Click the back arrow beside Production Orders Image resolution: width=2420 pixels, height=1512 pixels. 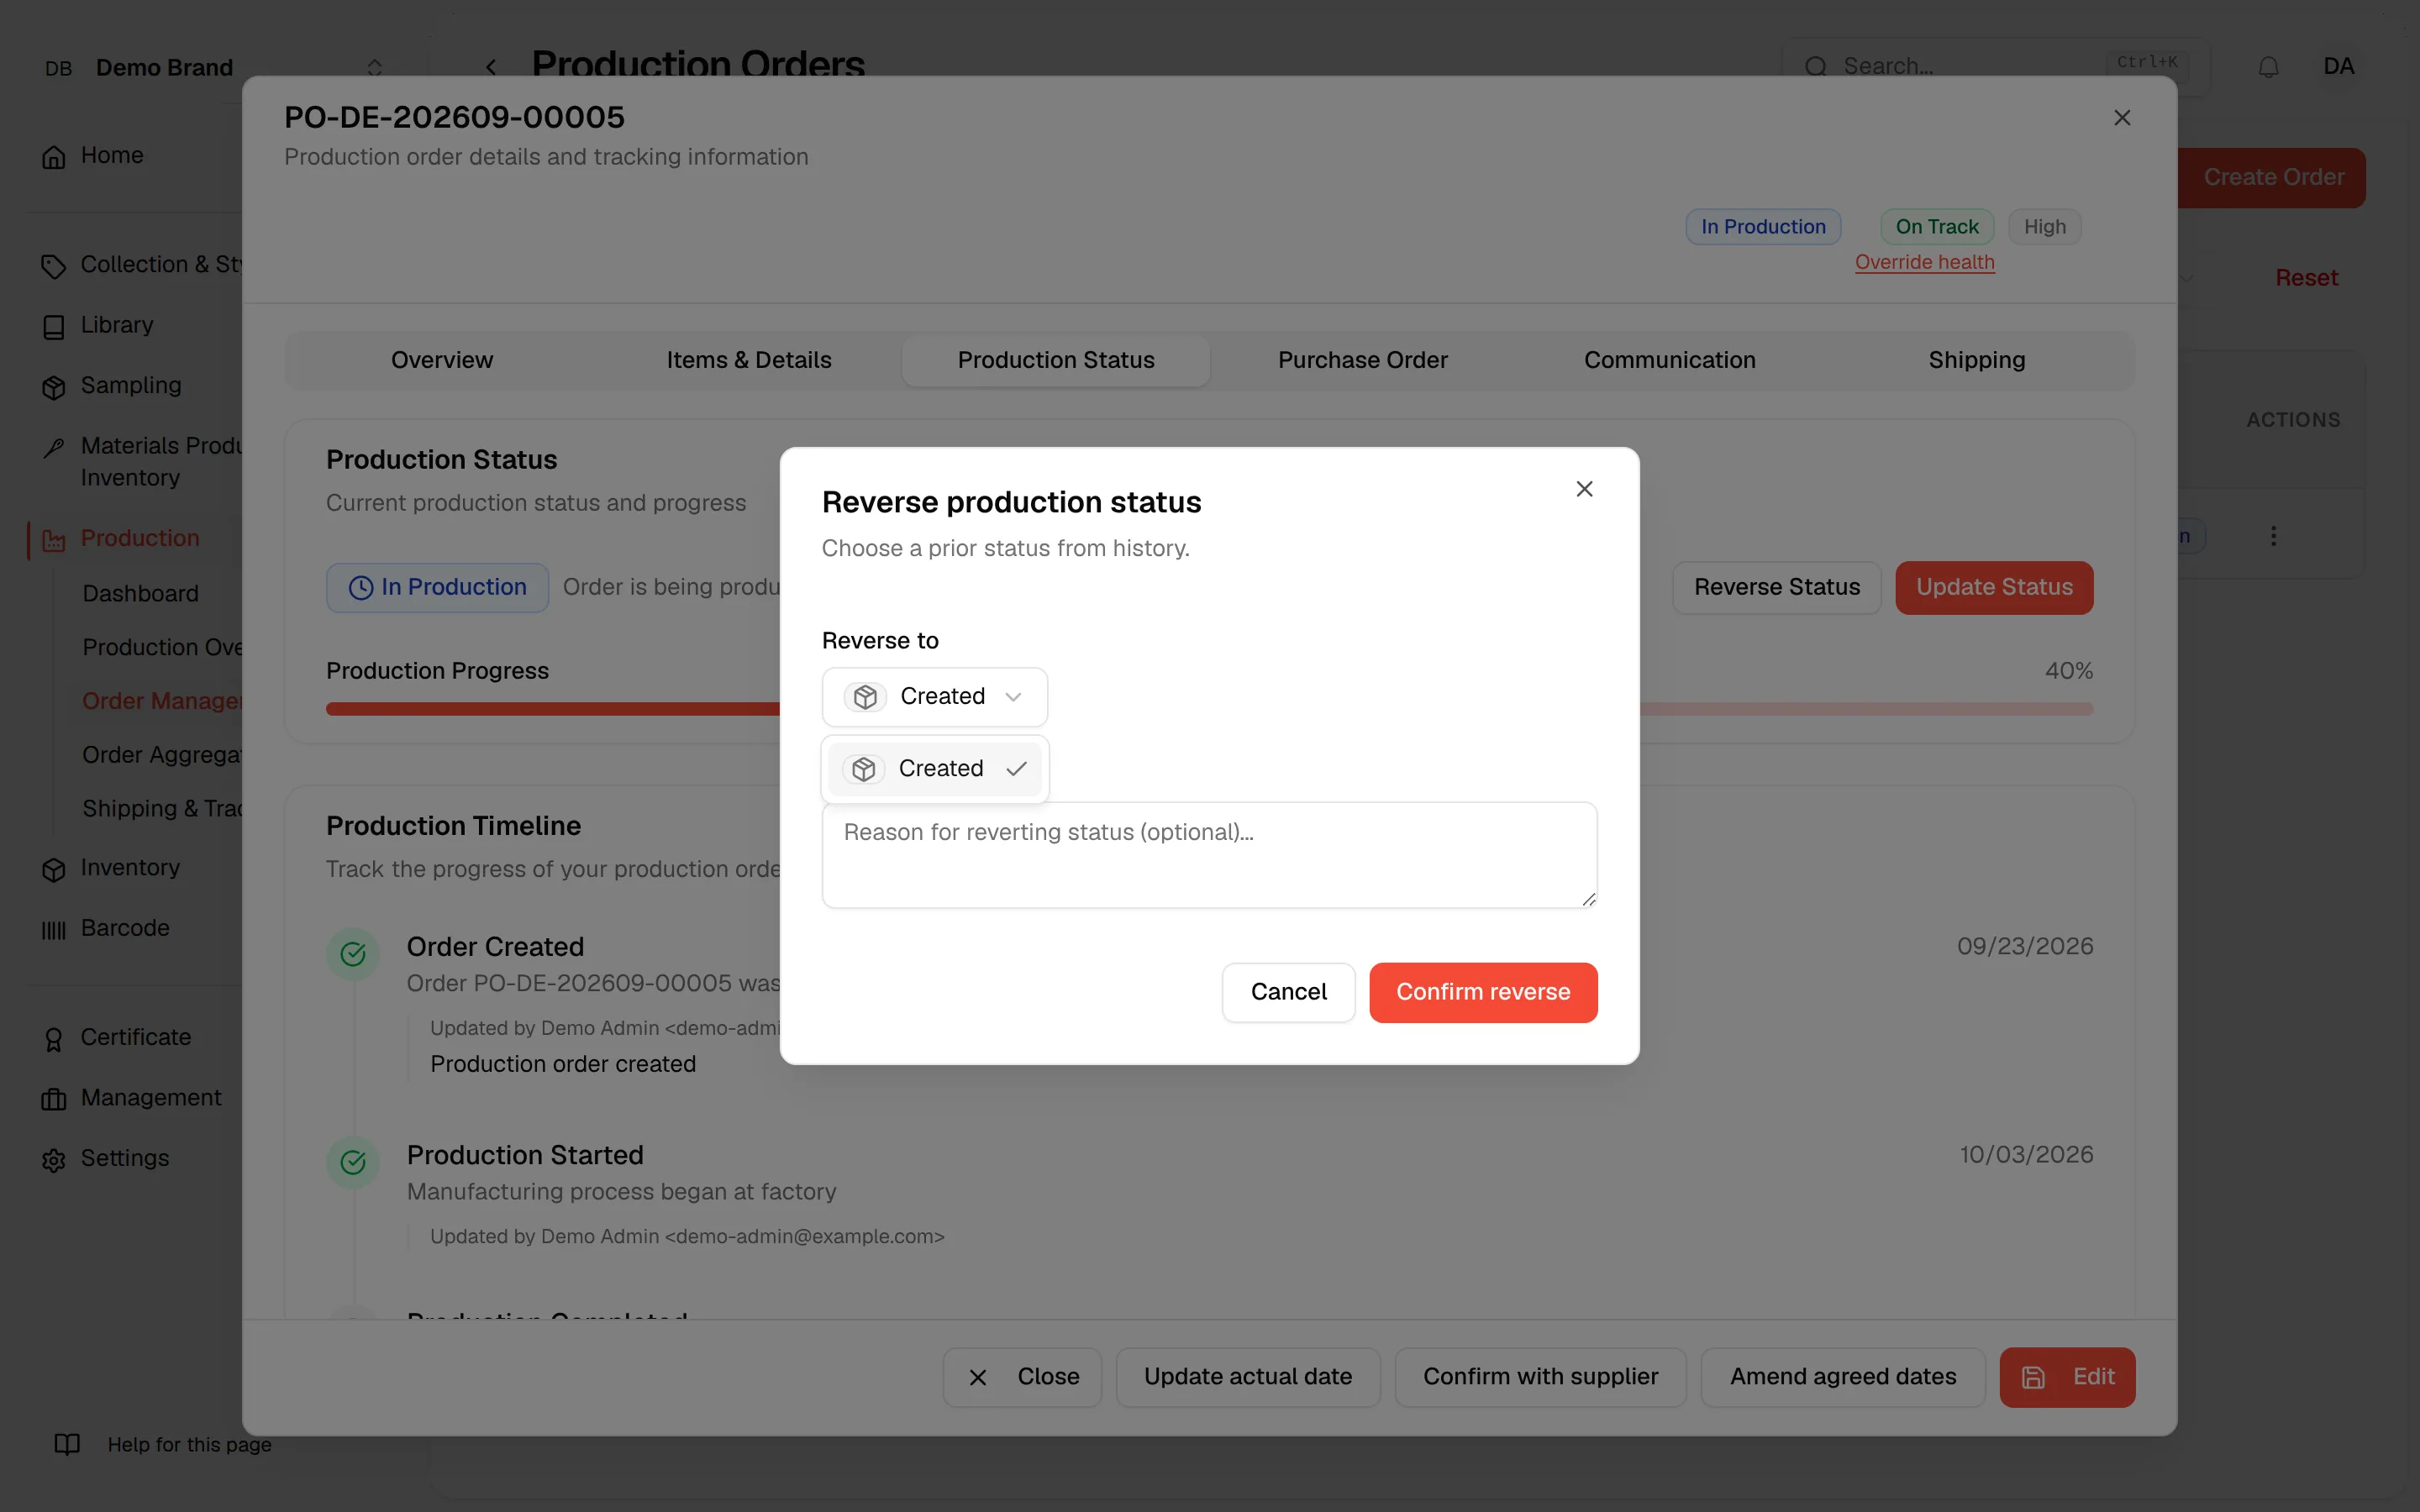point(491,67)
